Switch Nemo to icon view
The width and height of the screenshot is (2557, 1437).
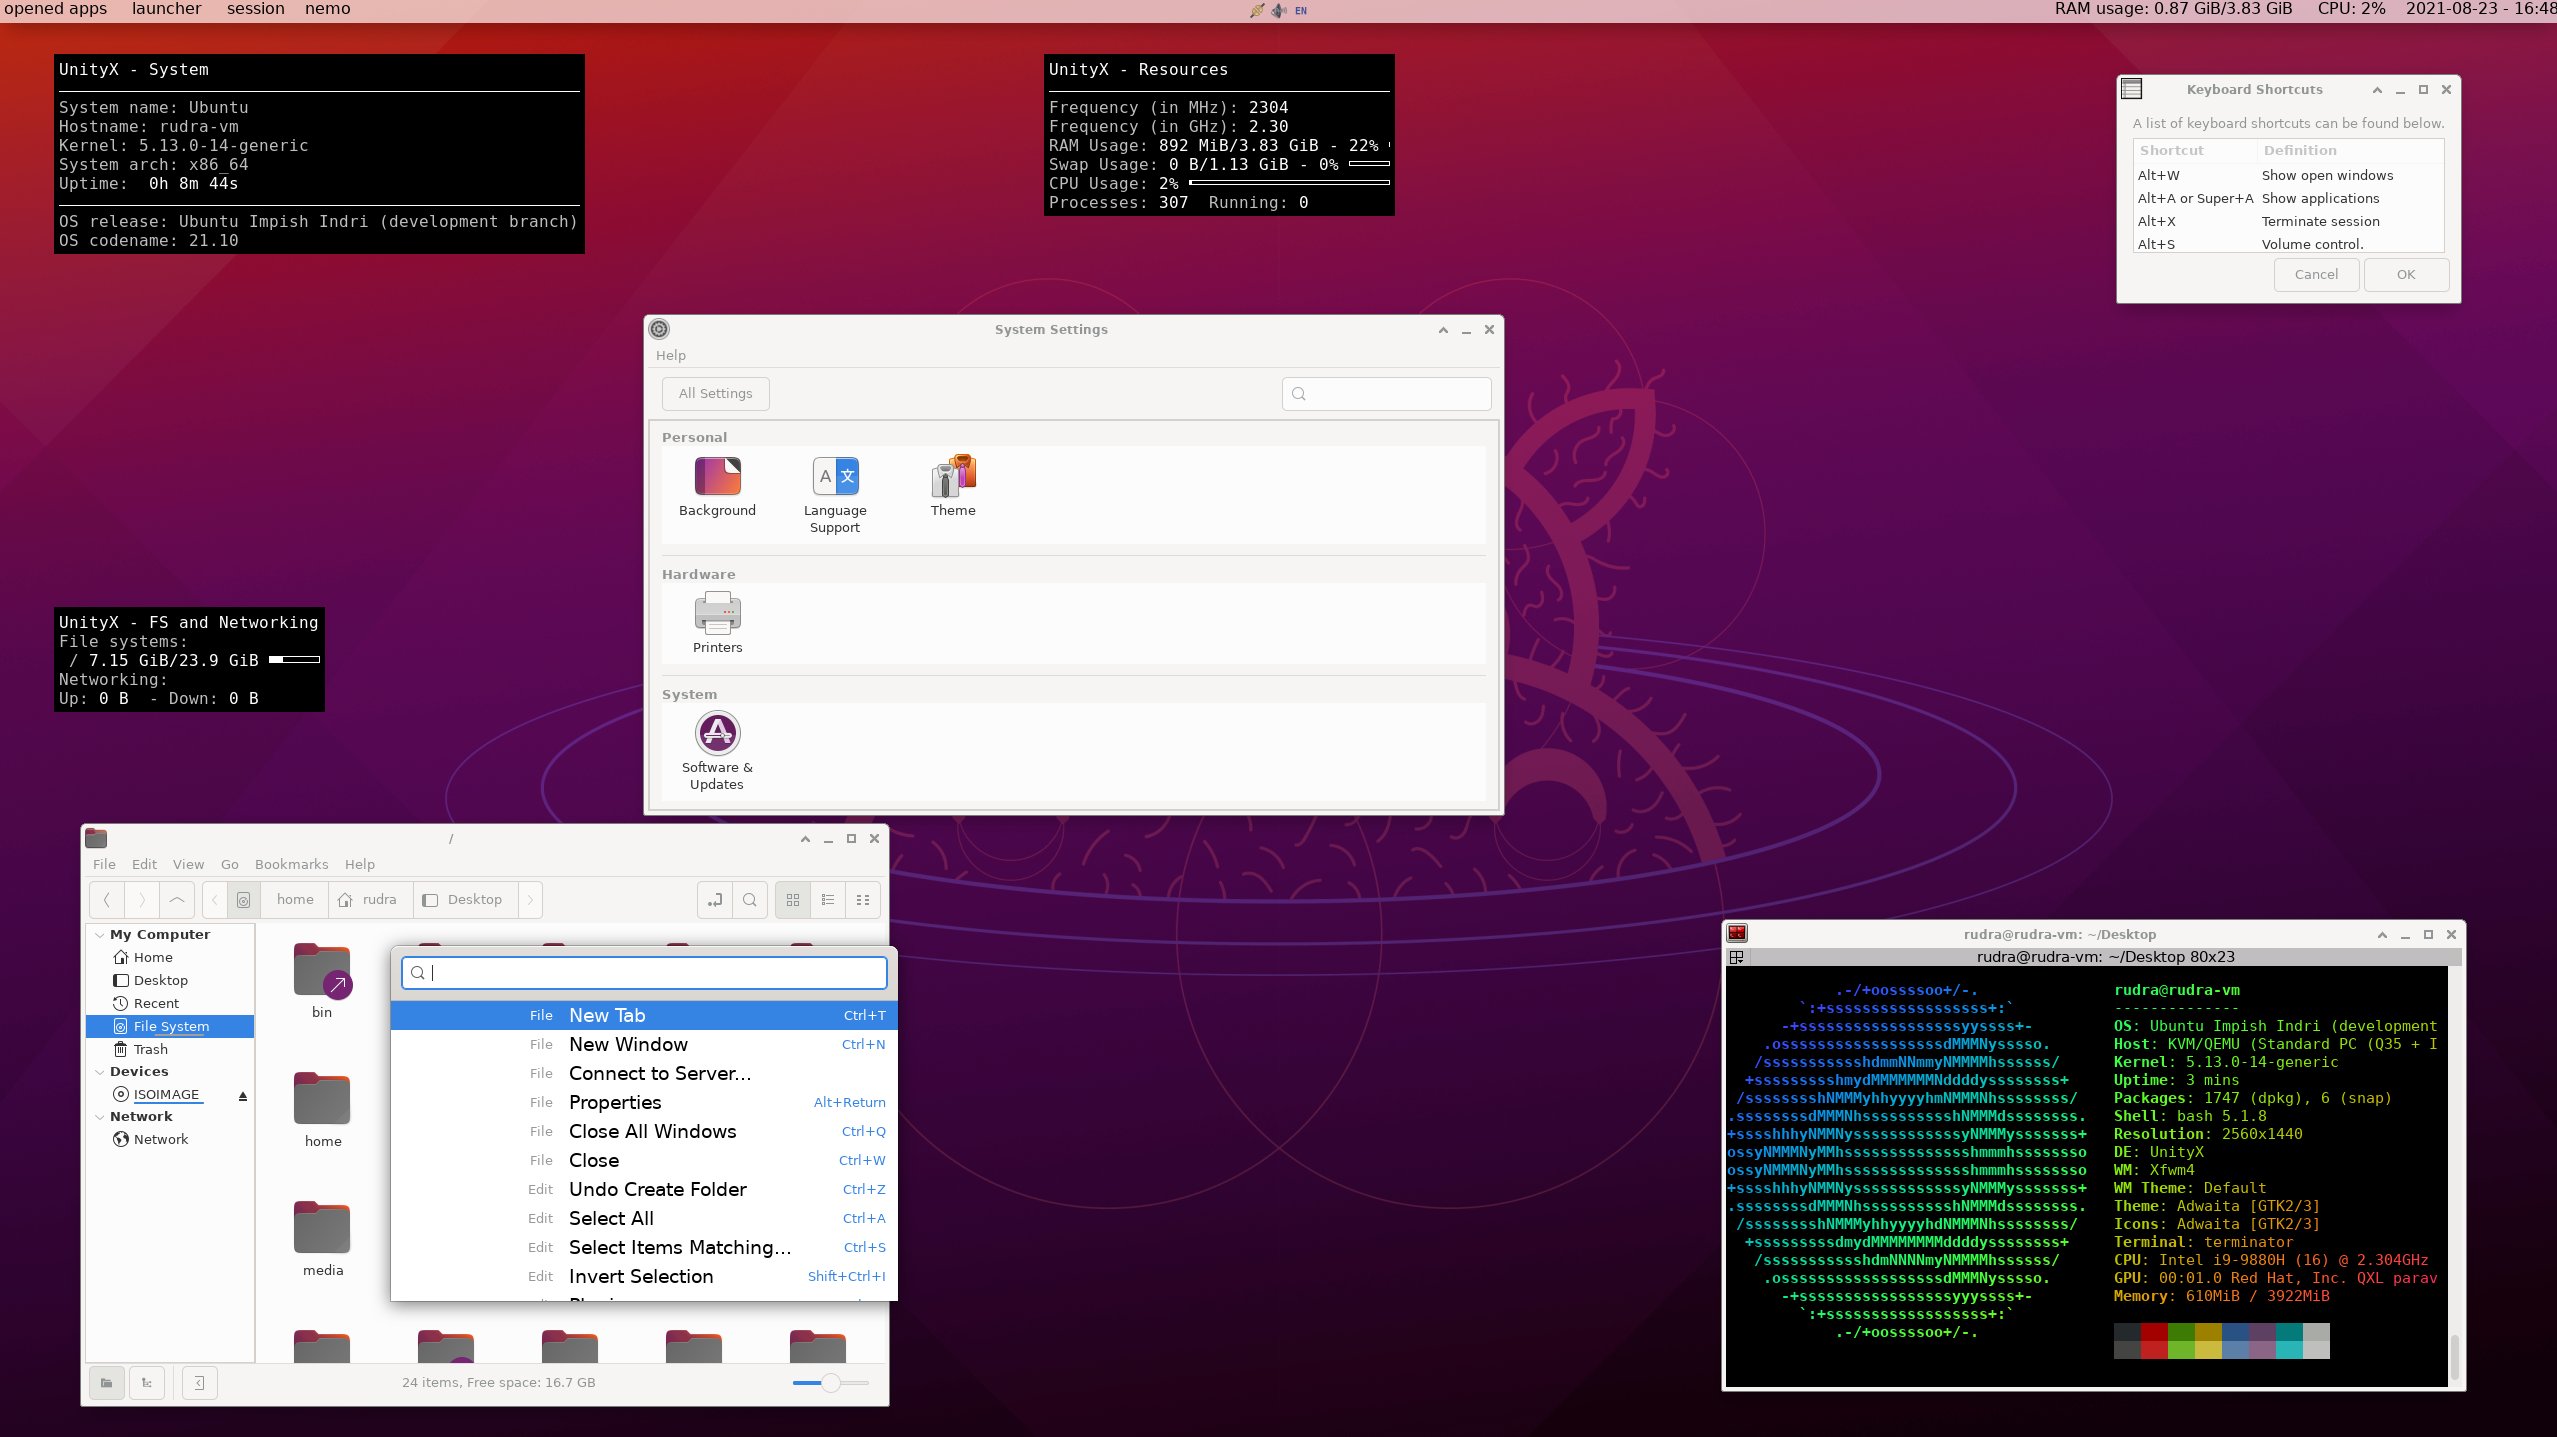(x=793, y=900)
